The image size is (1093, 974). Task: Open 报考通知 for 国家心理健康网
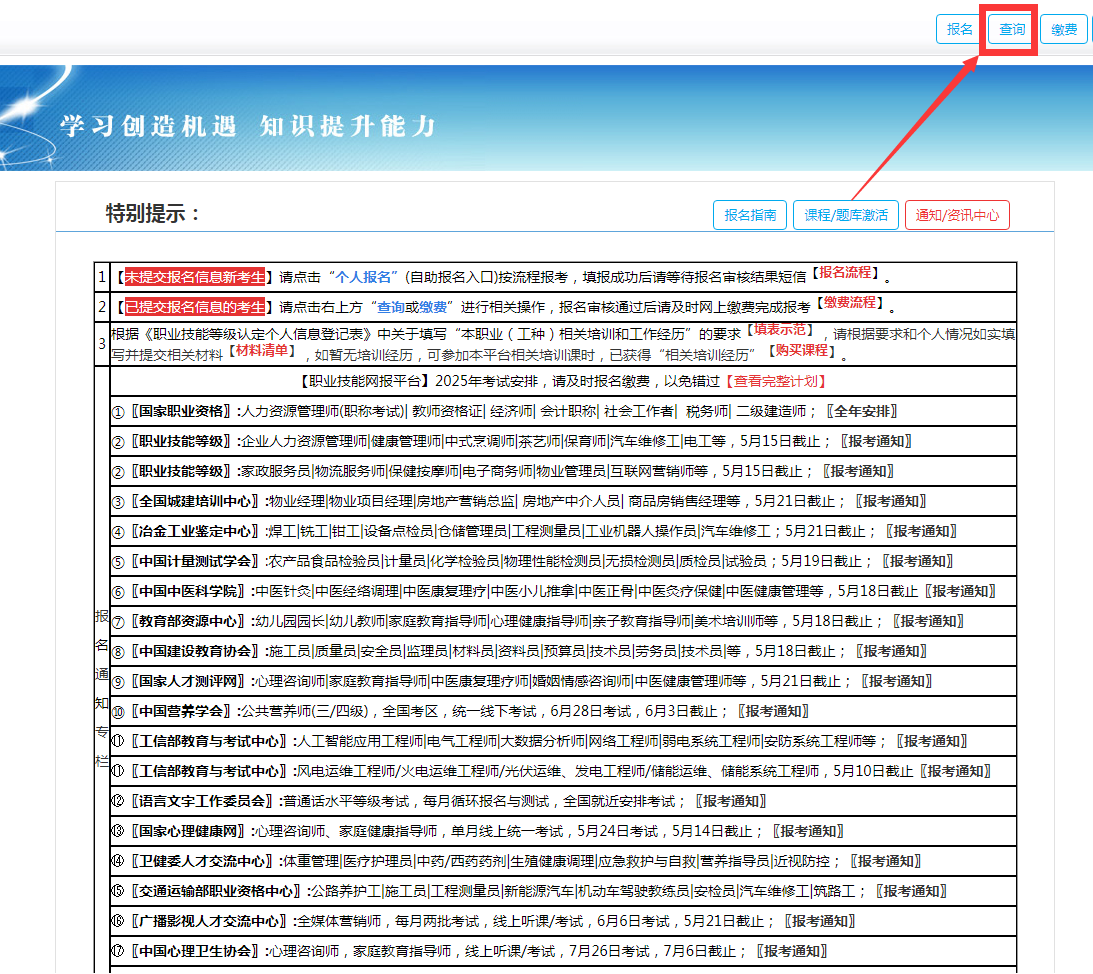[x=809, y=831]
